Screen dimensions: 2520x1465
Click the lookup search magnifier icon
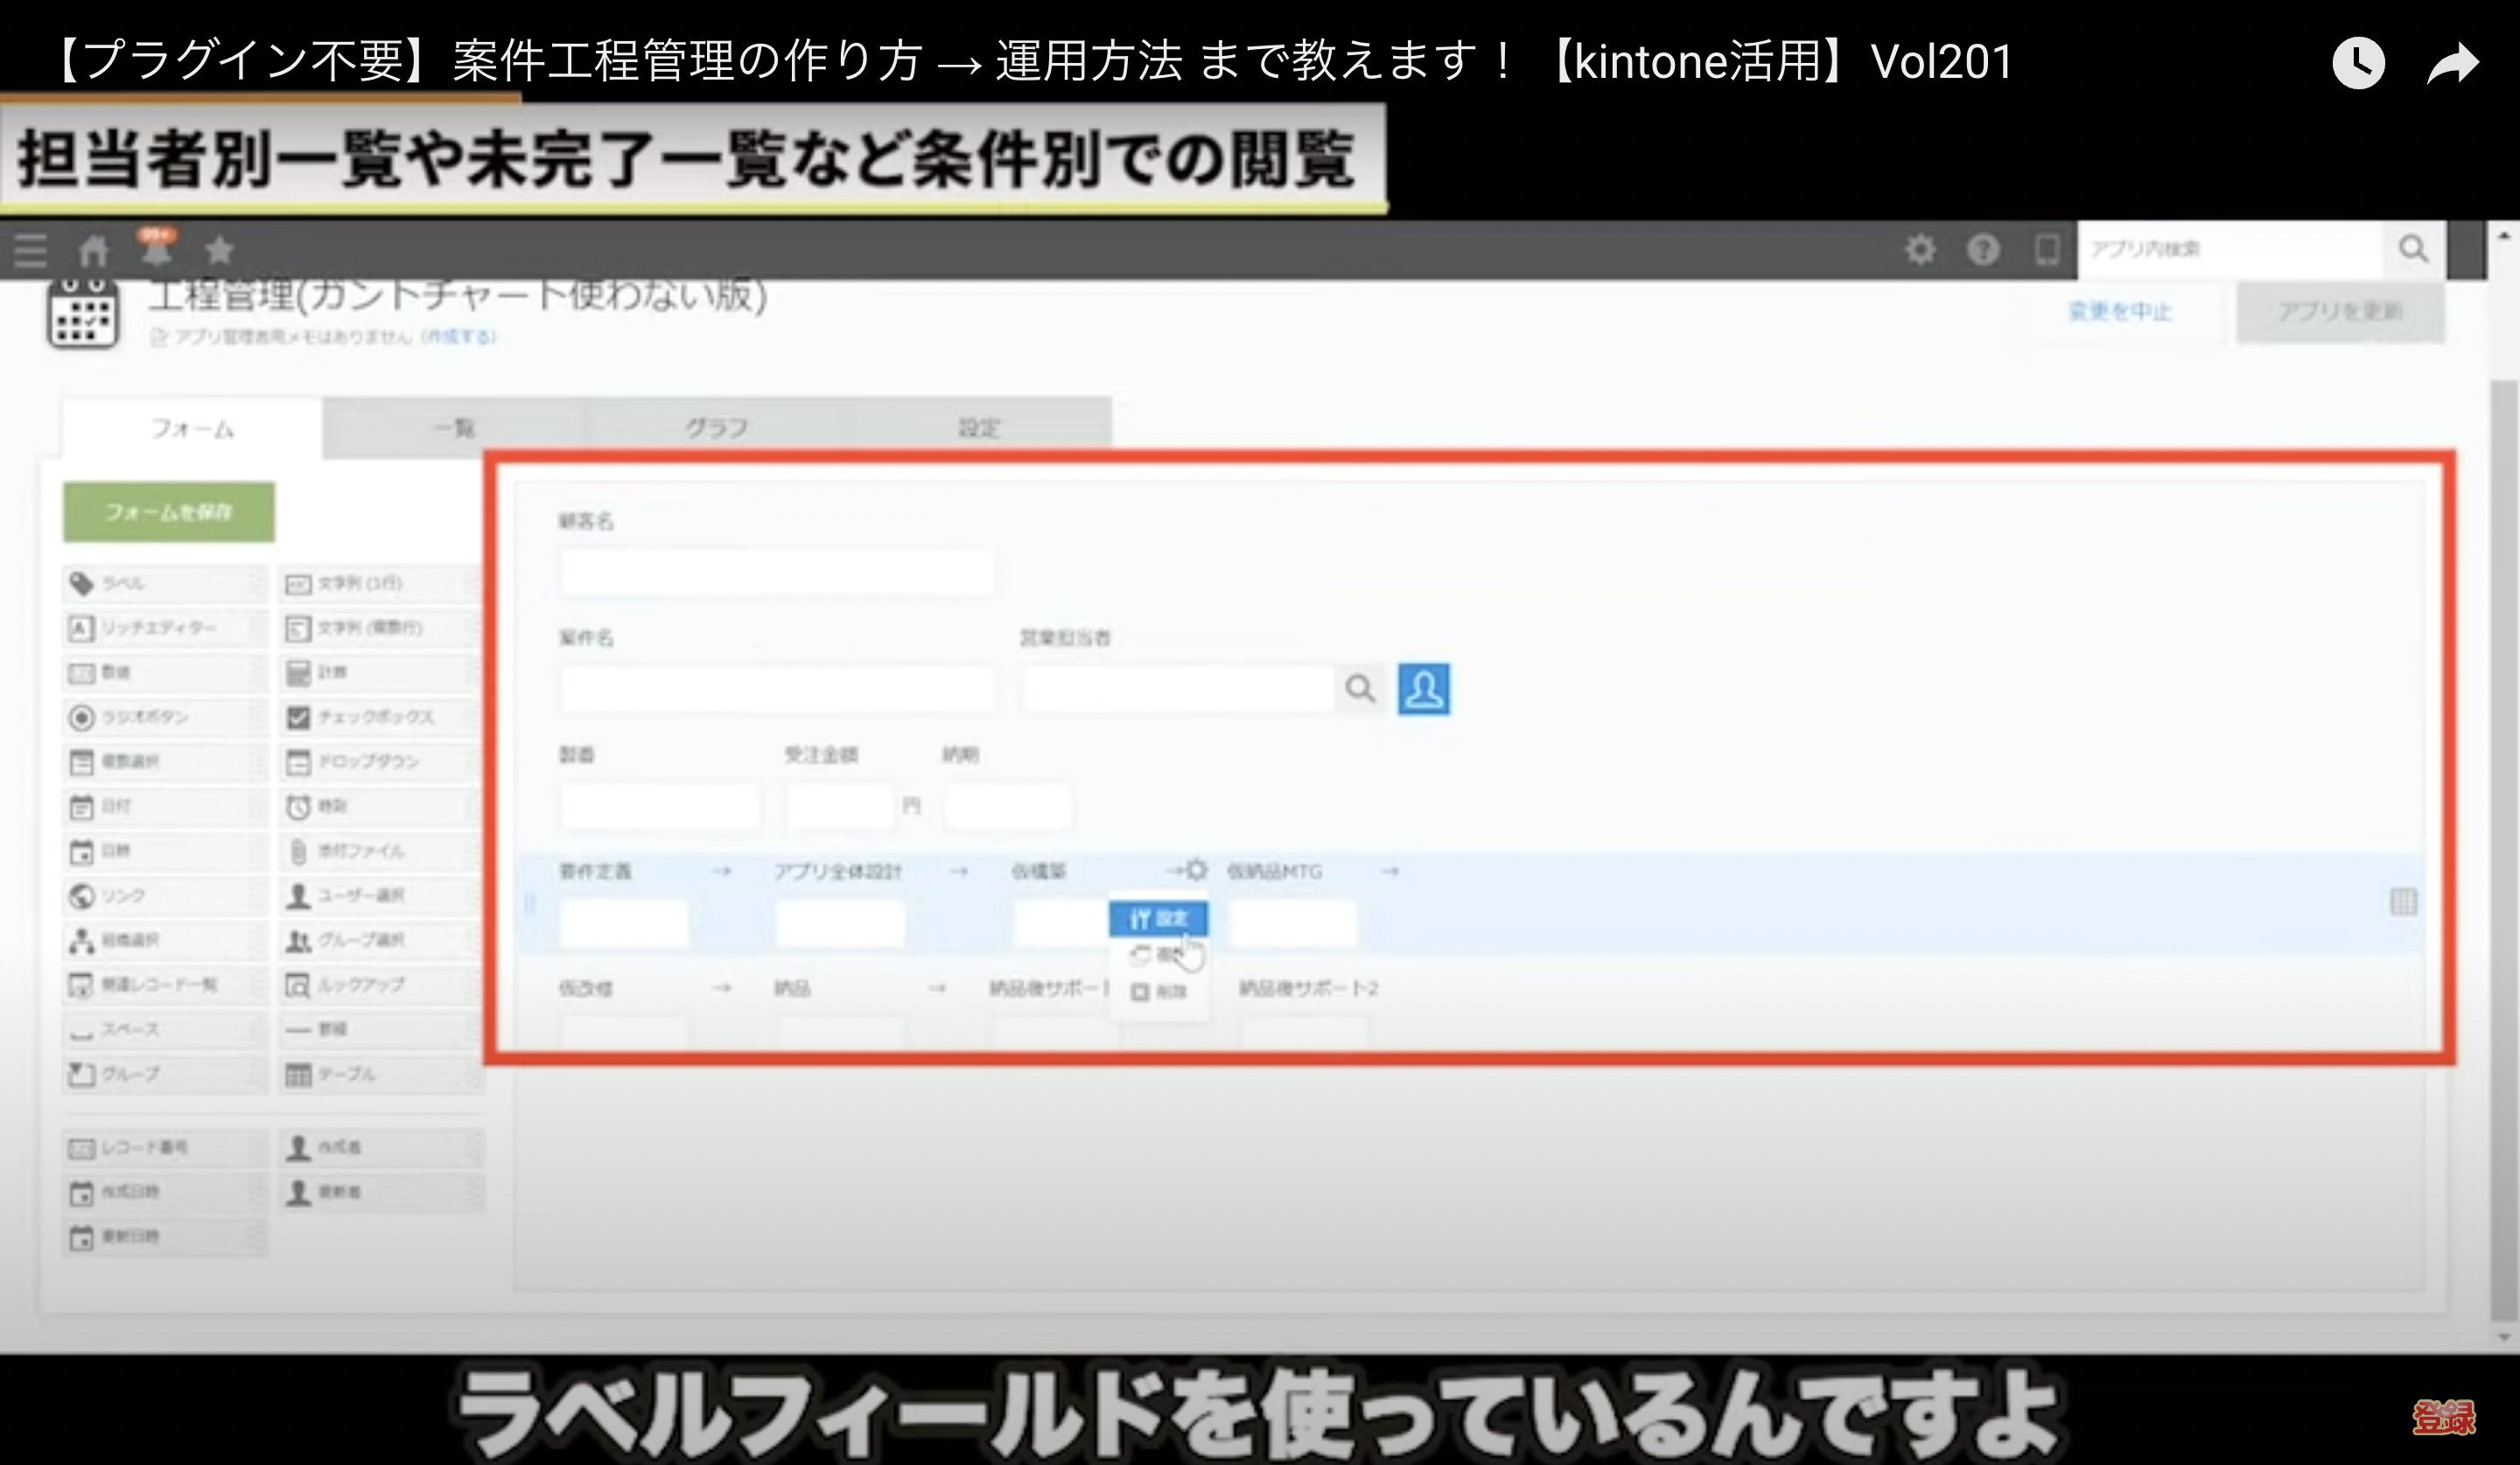(1360, 689)
